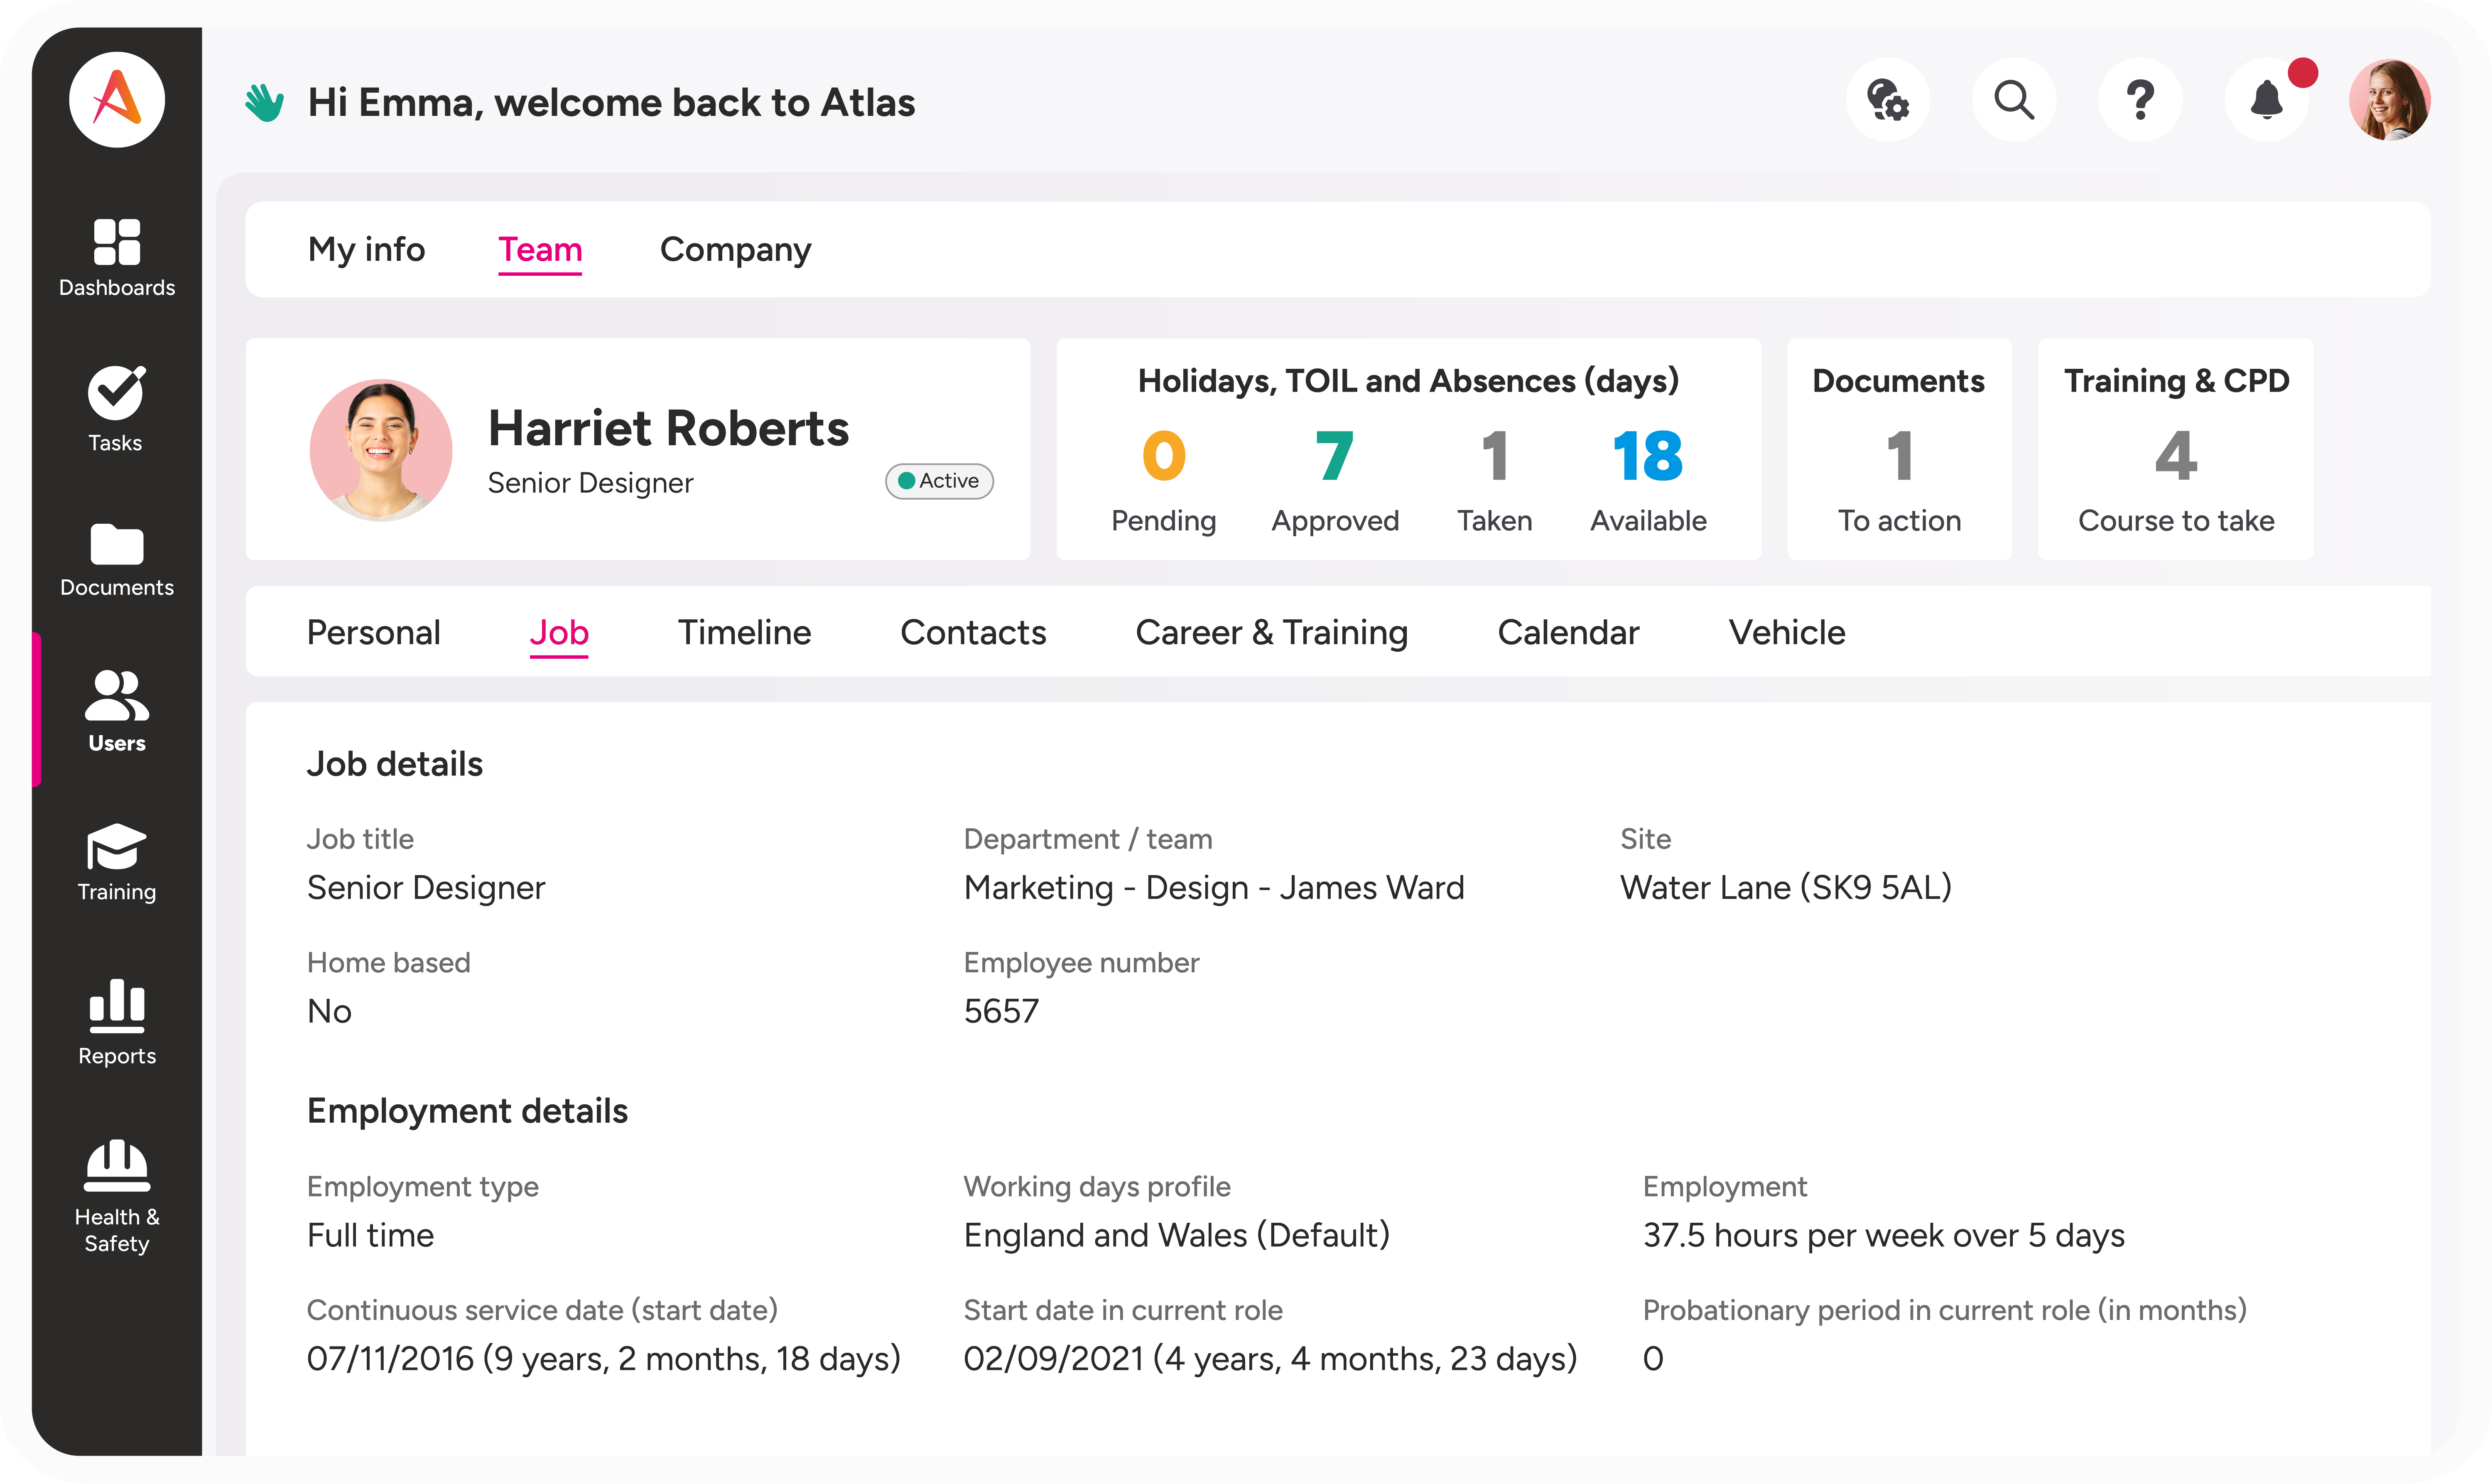This screenshot has width=2492, height=1484.
Task: Click the Senior Designer job title value
Action: pyautogui.click(x=426, y=888)
